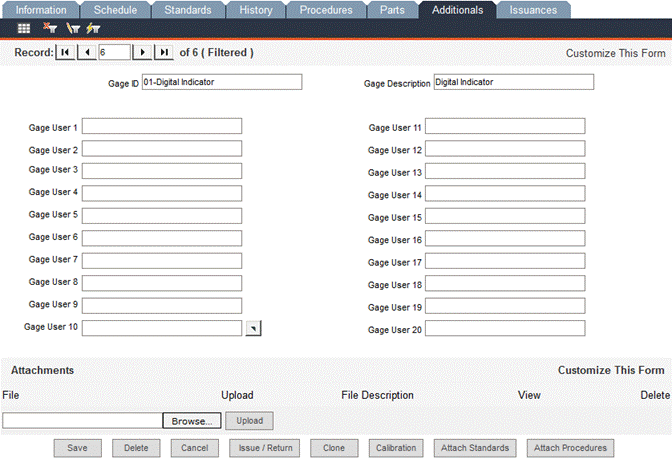Go to the next record
672x463 pixels.
pos(143,52)
